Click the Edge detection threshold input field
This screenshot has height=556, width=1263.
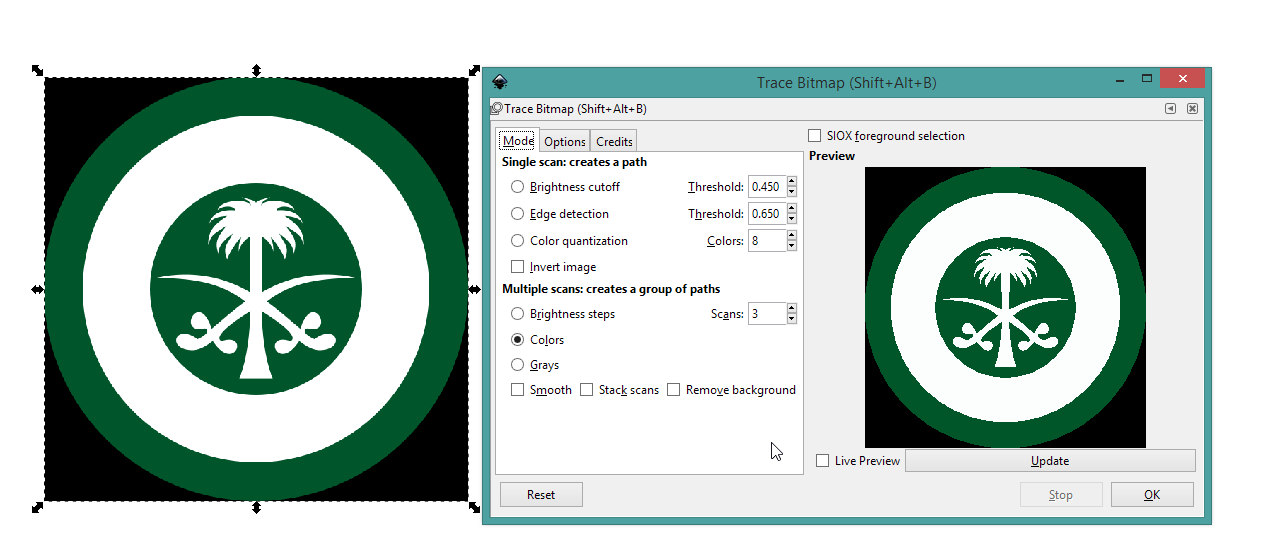[766, 214]
